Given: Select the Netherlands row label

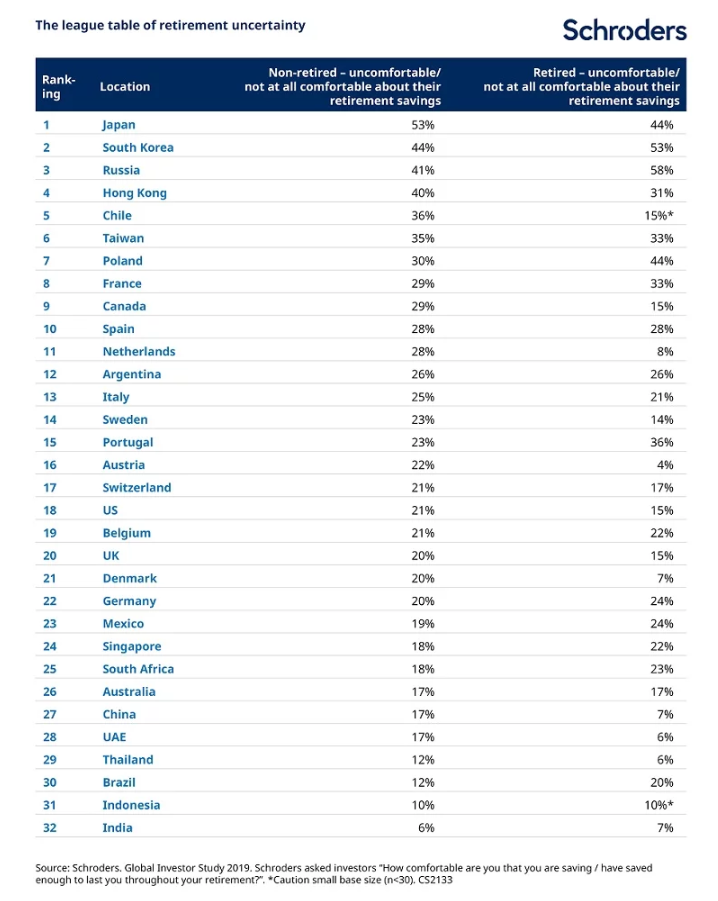Looking at the screenshot, I should [139, 352].
